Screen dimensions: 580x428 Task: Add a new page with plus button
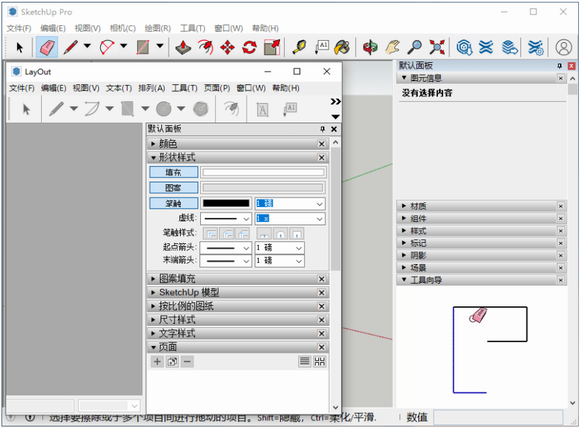pyautogui.click(x=157, y=361)
